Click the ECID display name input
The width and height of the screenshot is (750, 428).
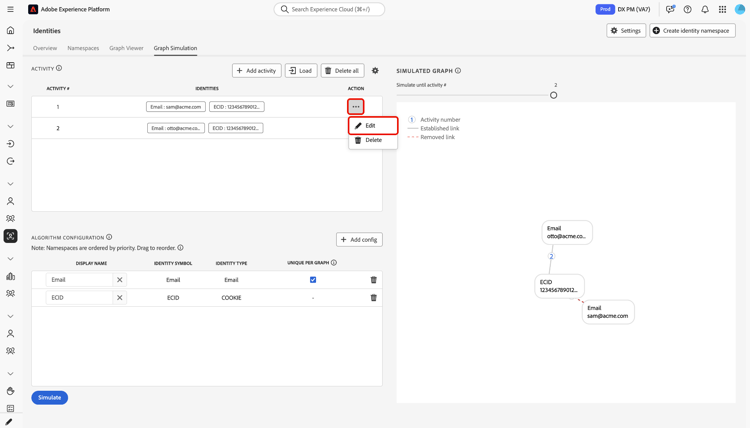click(79, 297)
